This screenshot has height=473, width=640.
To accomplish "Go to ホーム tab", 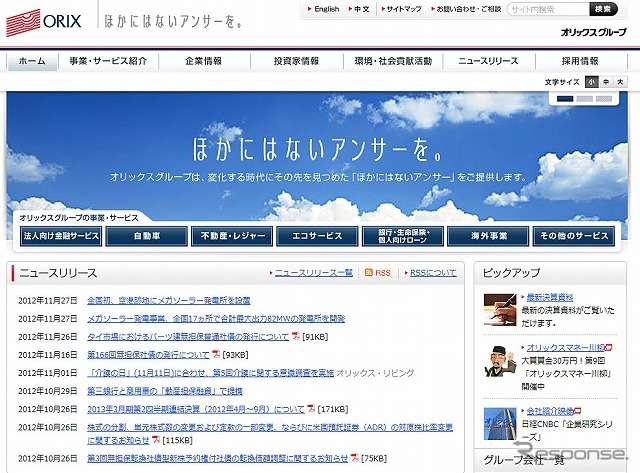I will click(32, 62).
